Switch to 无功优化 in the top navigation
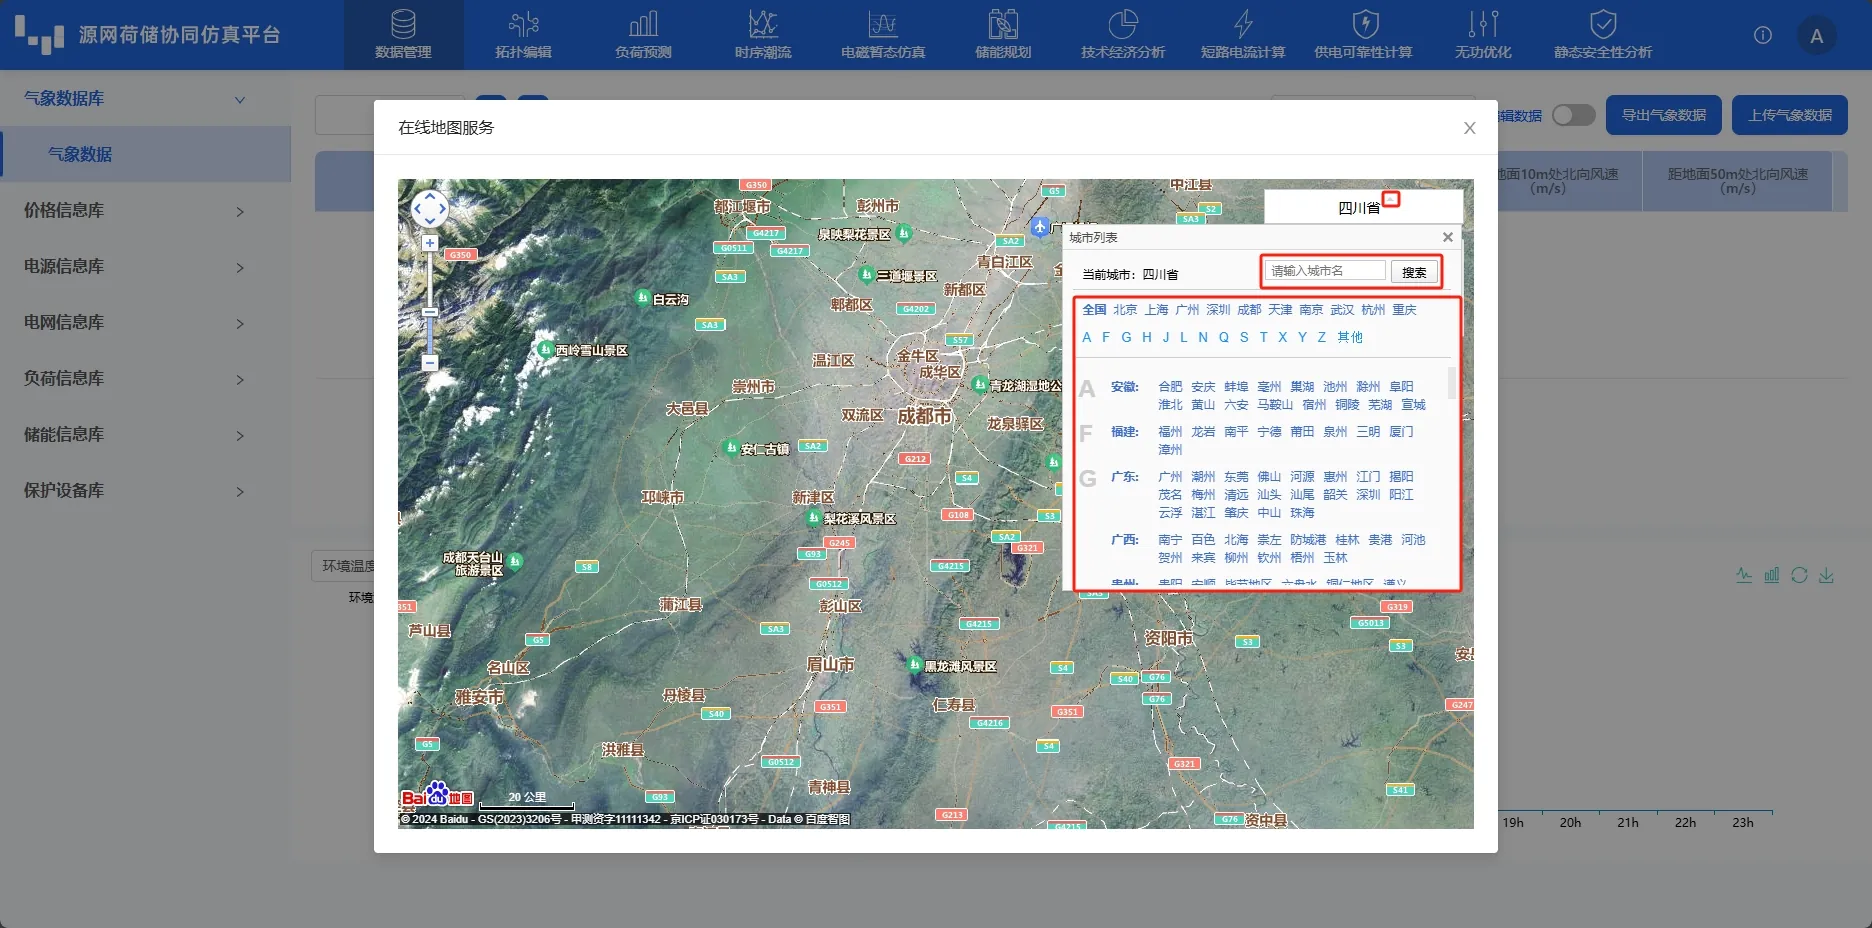The height and width of the screenshot is (928, 1872). point(1483,35)
